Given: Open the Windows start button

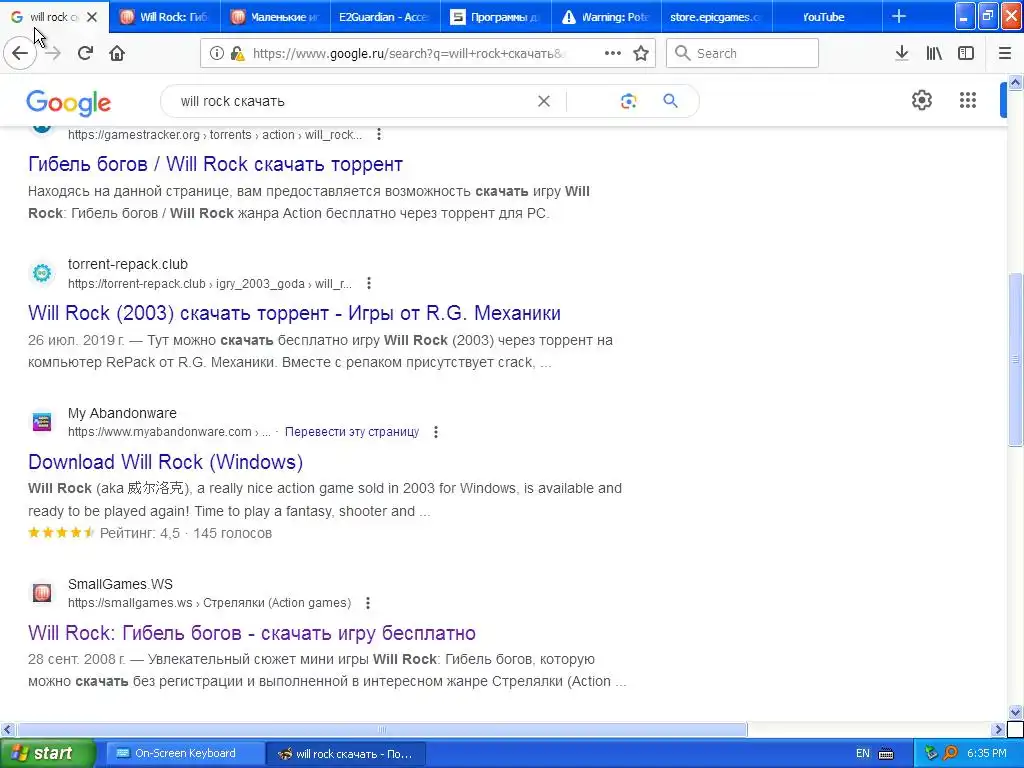Looking at the screenshot, I should click(48, 753).
